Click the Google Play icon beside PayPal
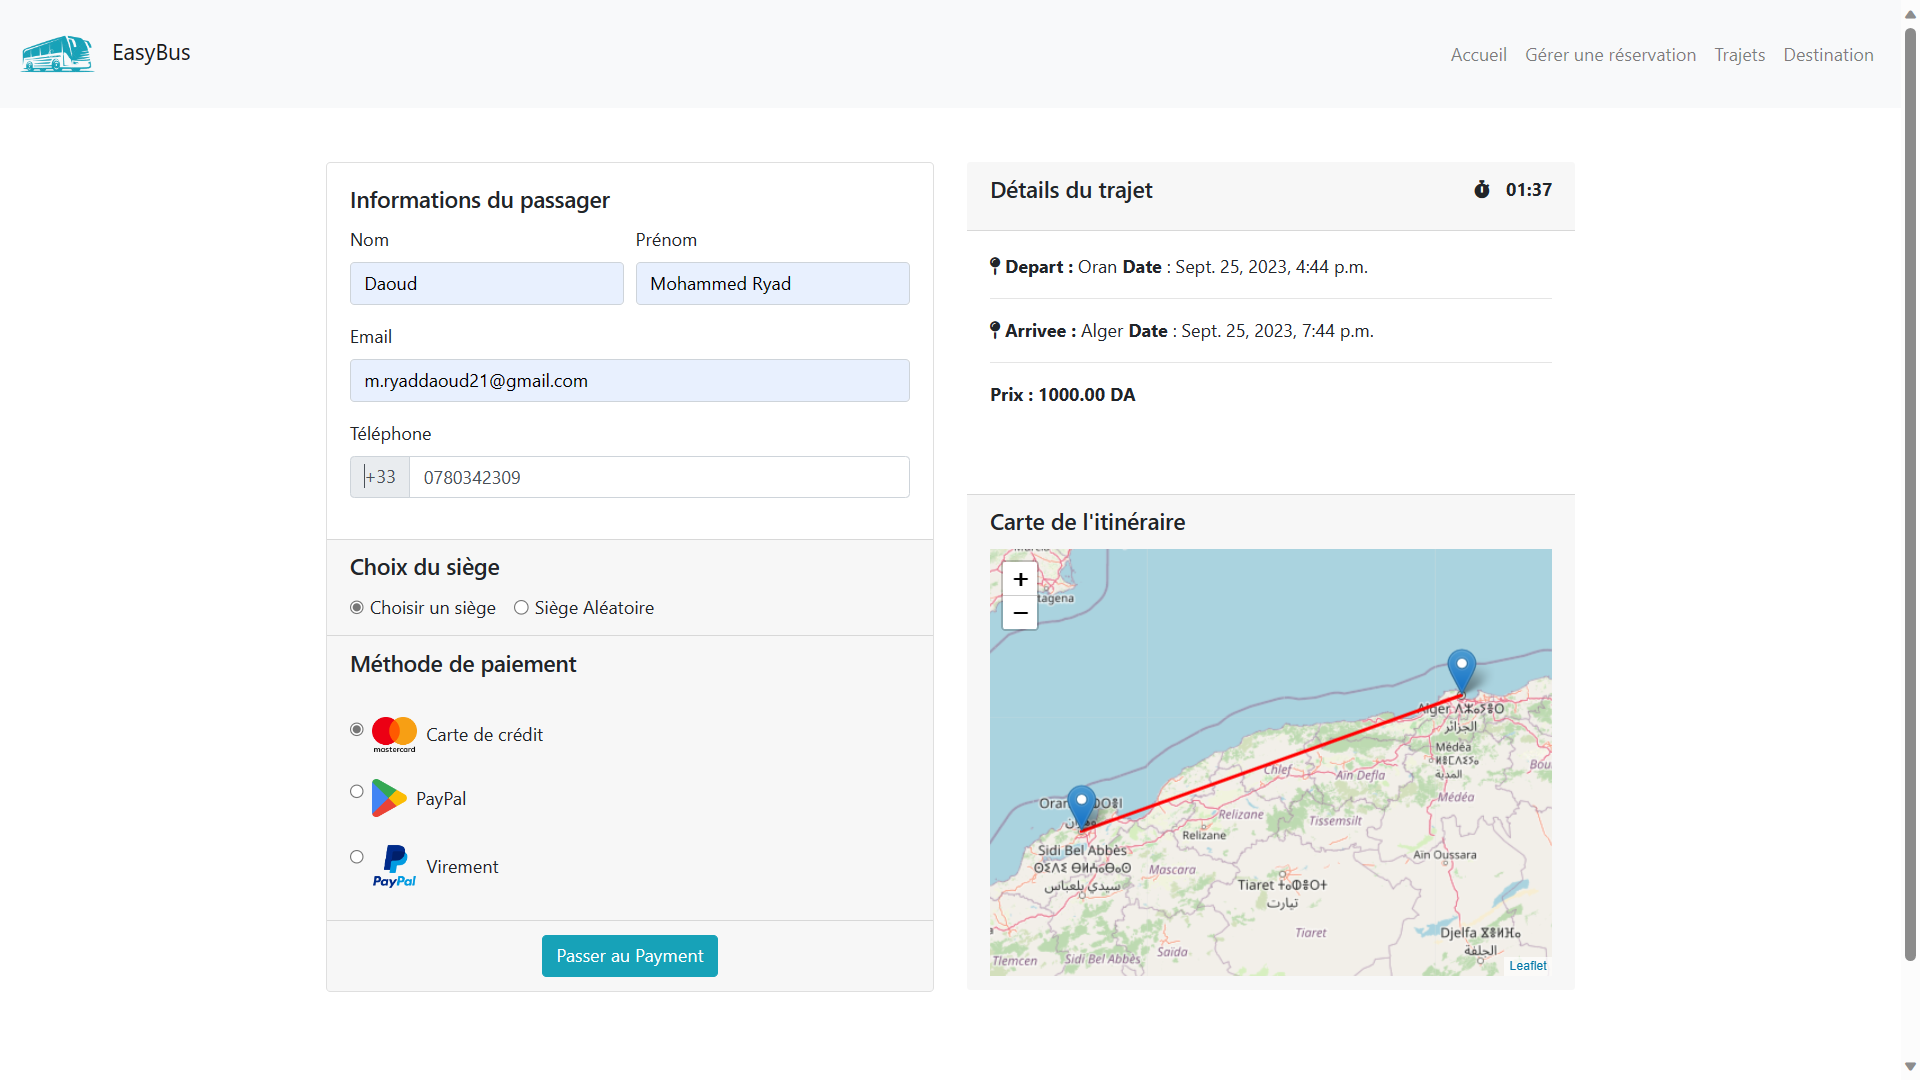Image resolution: width=1920 pixels, height=1080 pixels. [389, 798]
